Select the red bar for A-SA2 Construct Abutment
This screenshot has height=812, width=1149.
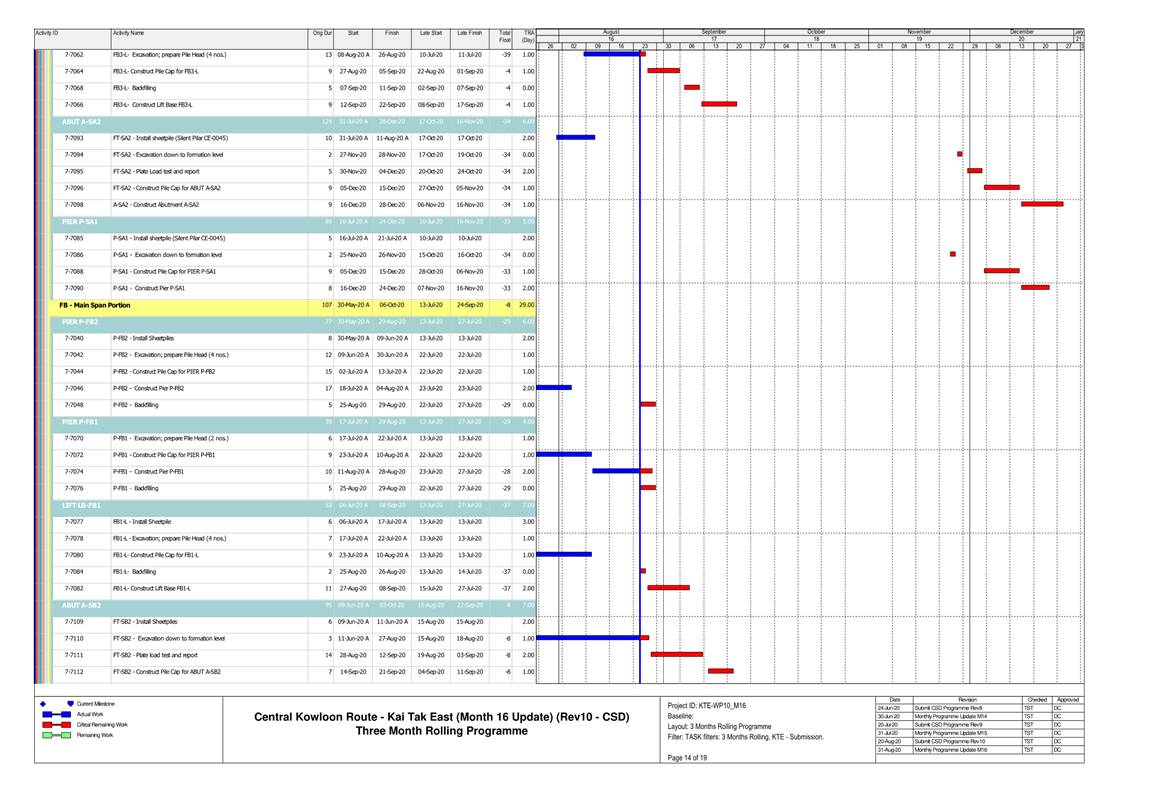[1042, 204]
